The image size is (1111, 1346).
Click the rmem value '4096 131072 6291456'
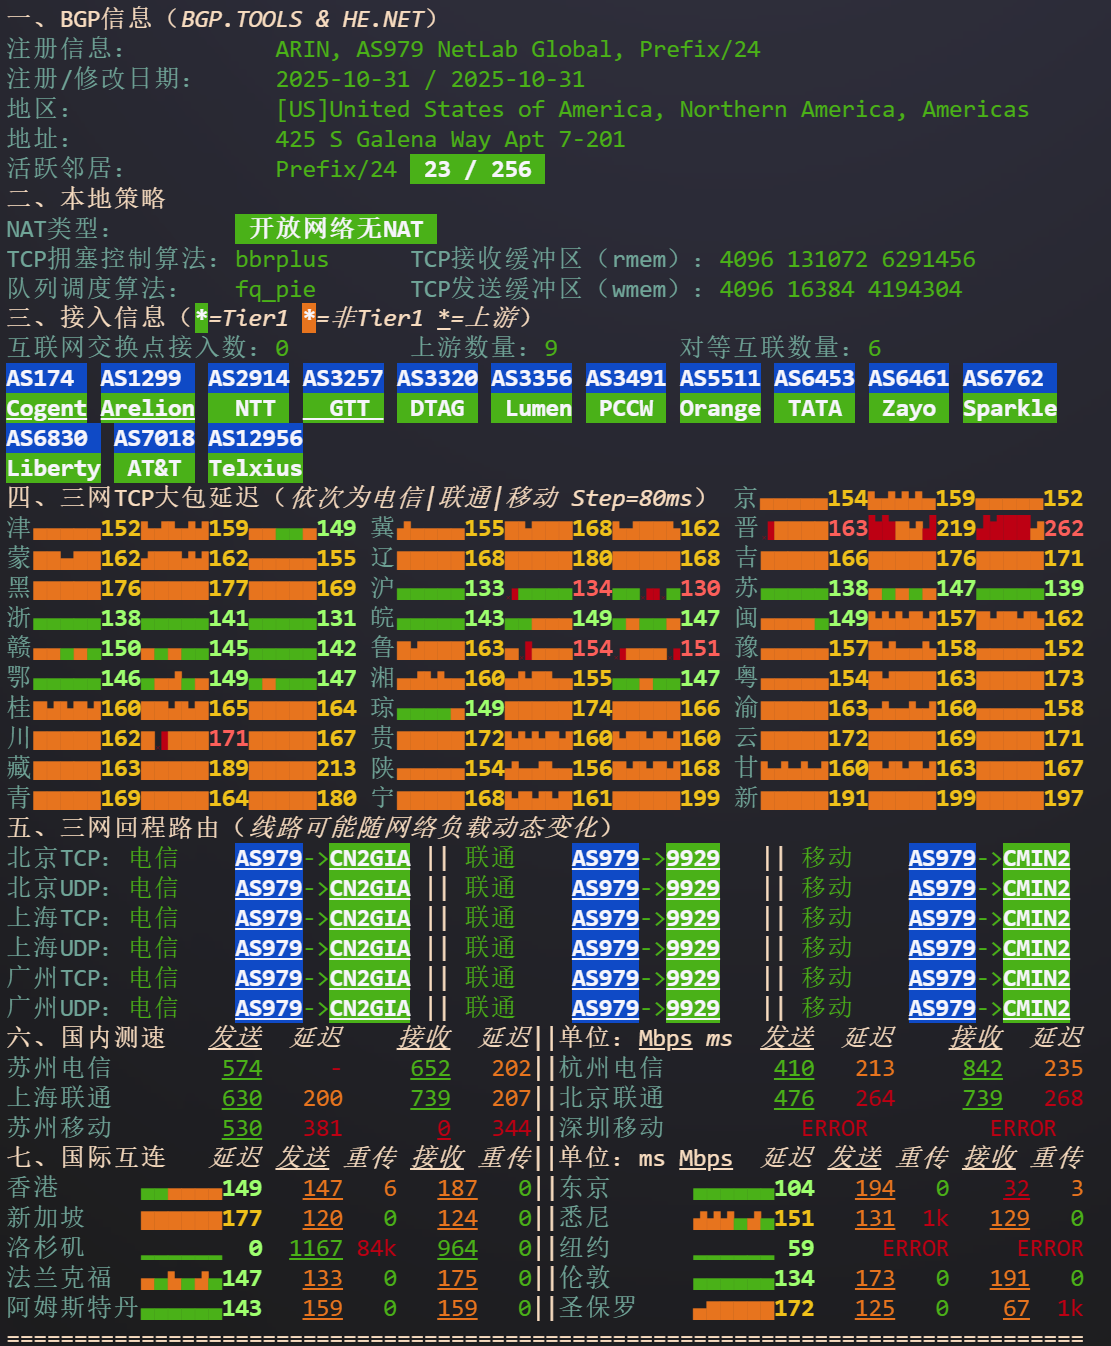(x=847, y=259)
